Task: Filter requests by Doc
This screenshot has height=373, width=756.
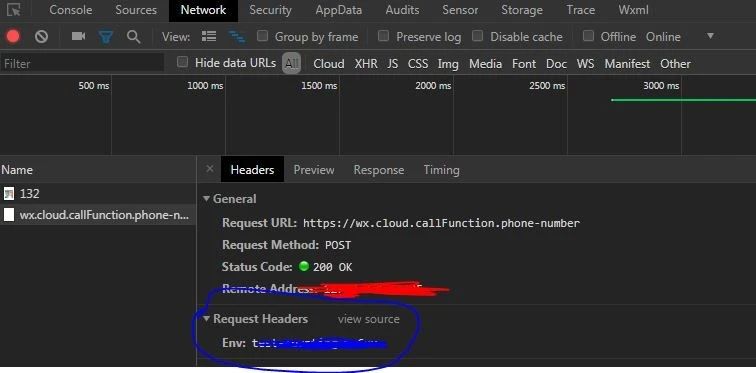Action: (556, 64)
